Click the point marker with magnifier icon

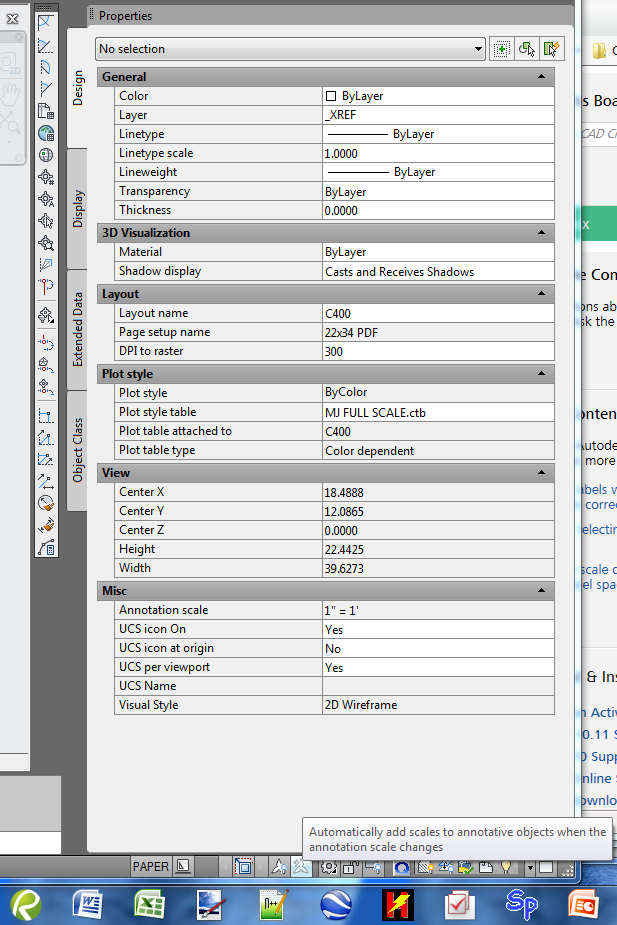pyautogui.click(x=46, y=243)
